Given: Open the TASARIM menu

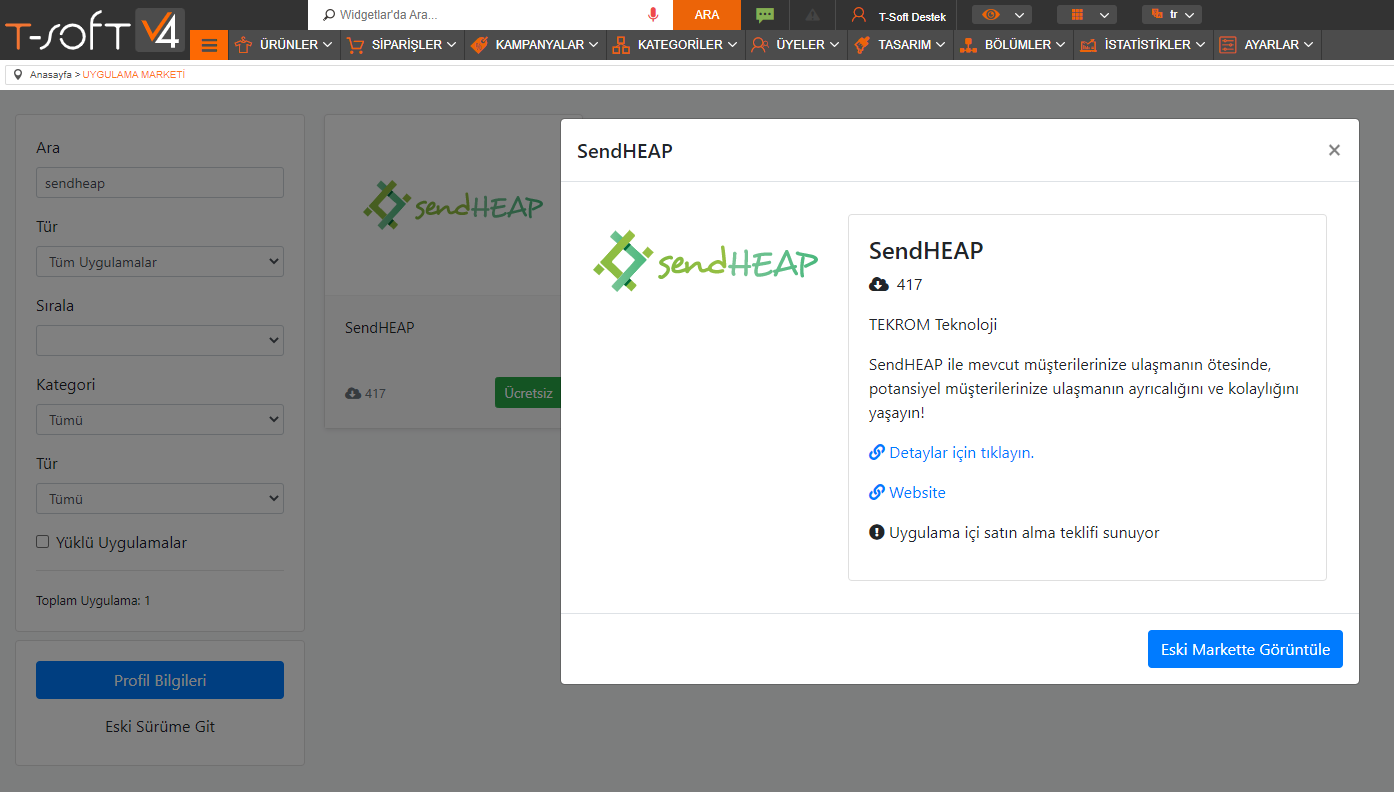Looking at the screenshot, I should [901, 45].
